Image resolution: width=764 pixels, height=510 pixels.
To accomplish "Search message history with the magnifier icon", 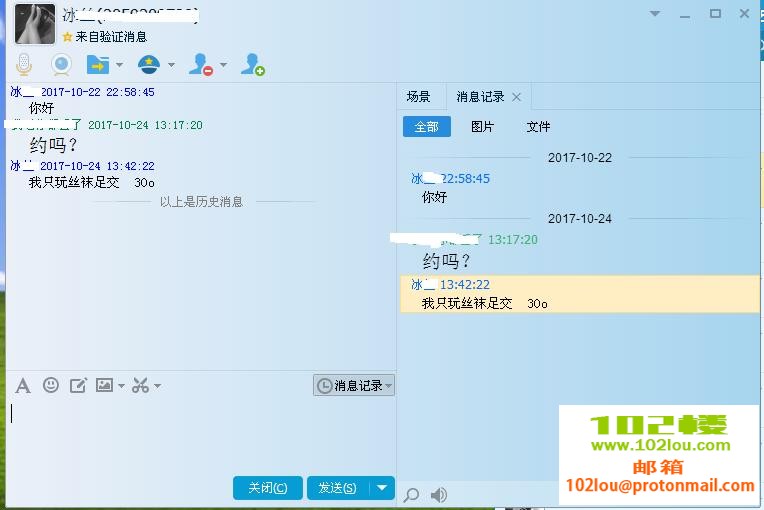I will tap(411, 495).
